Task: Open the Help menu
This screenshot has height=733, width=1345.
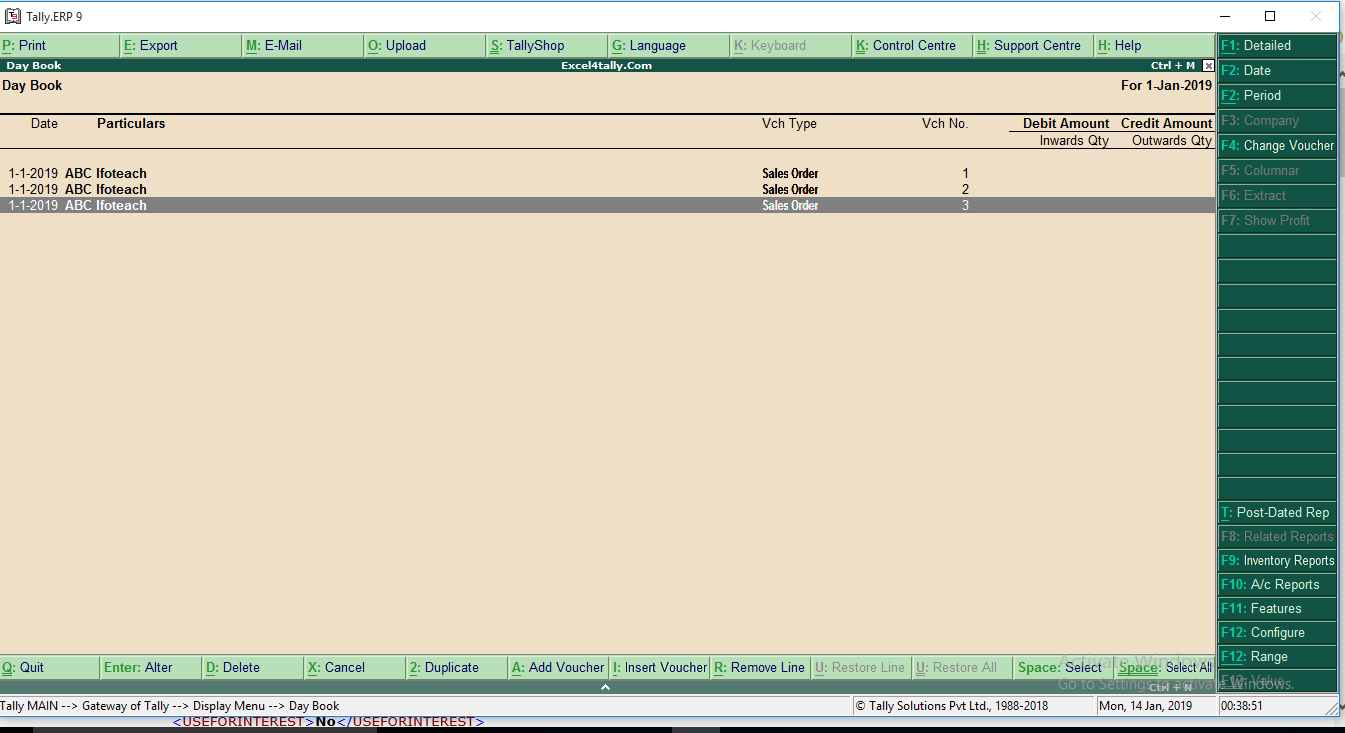Action: tap(1155, 46)
